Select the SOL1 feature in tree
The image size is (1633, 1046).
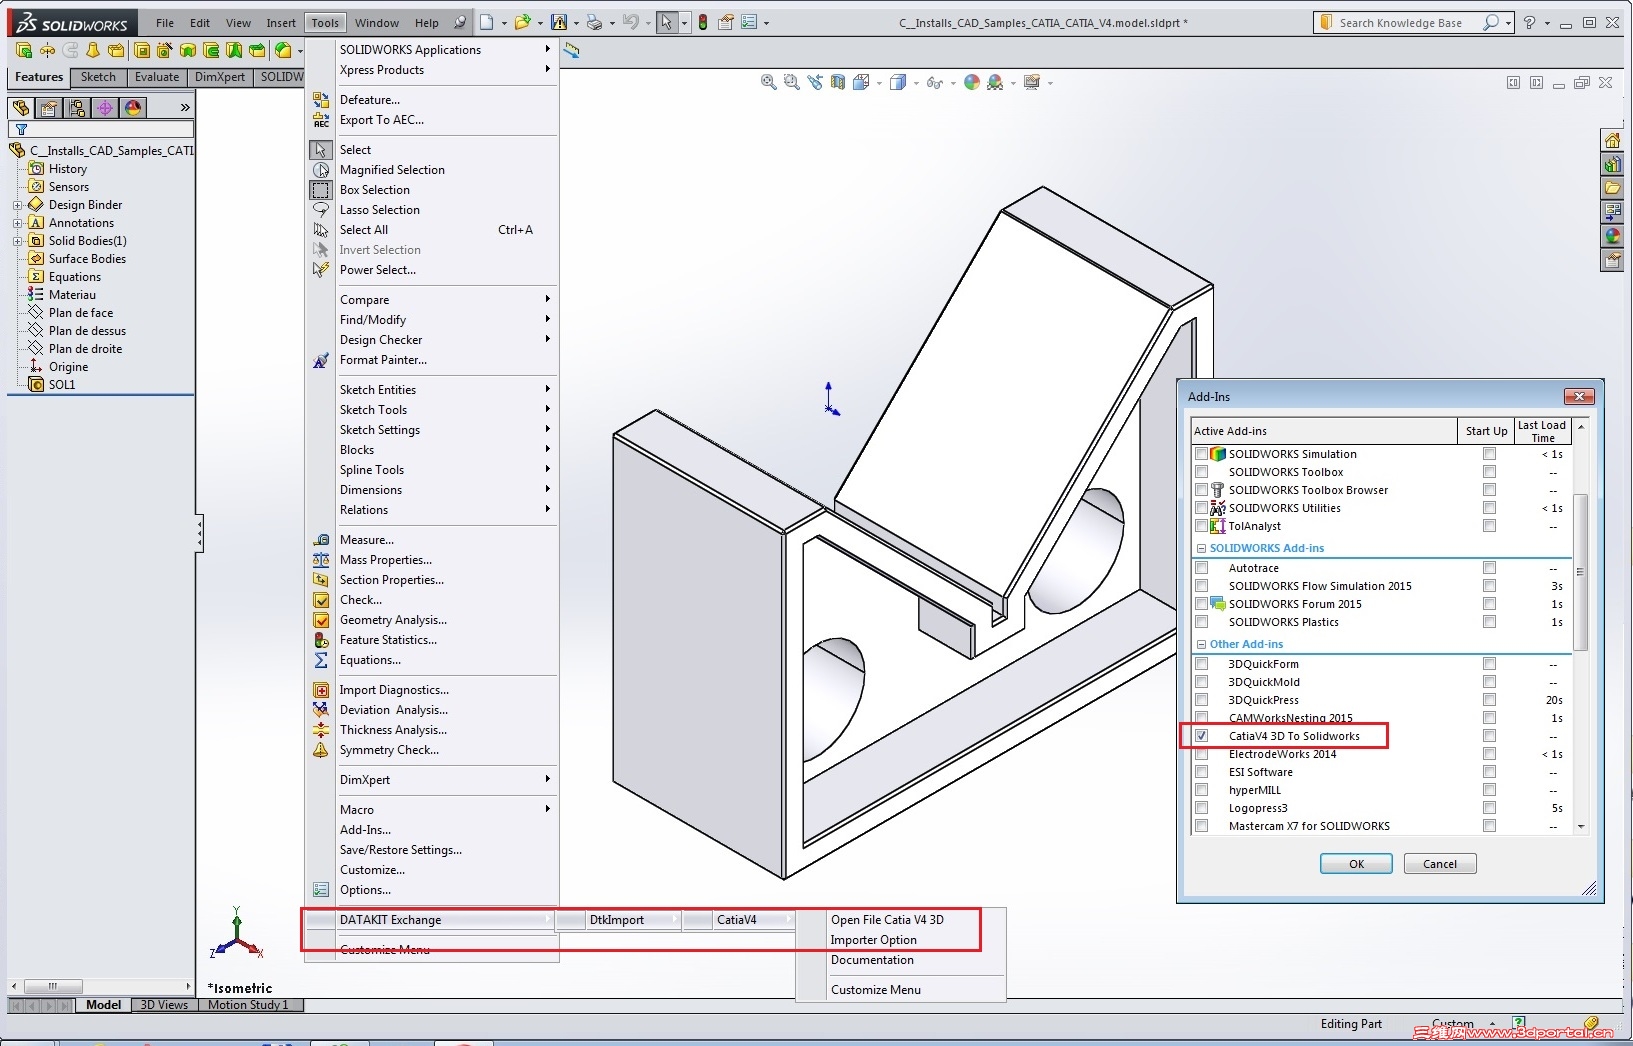pyautogui.click(x=62, y=385)
